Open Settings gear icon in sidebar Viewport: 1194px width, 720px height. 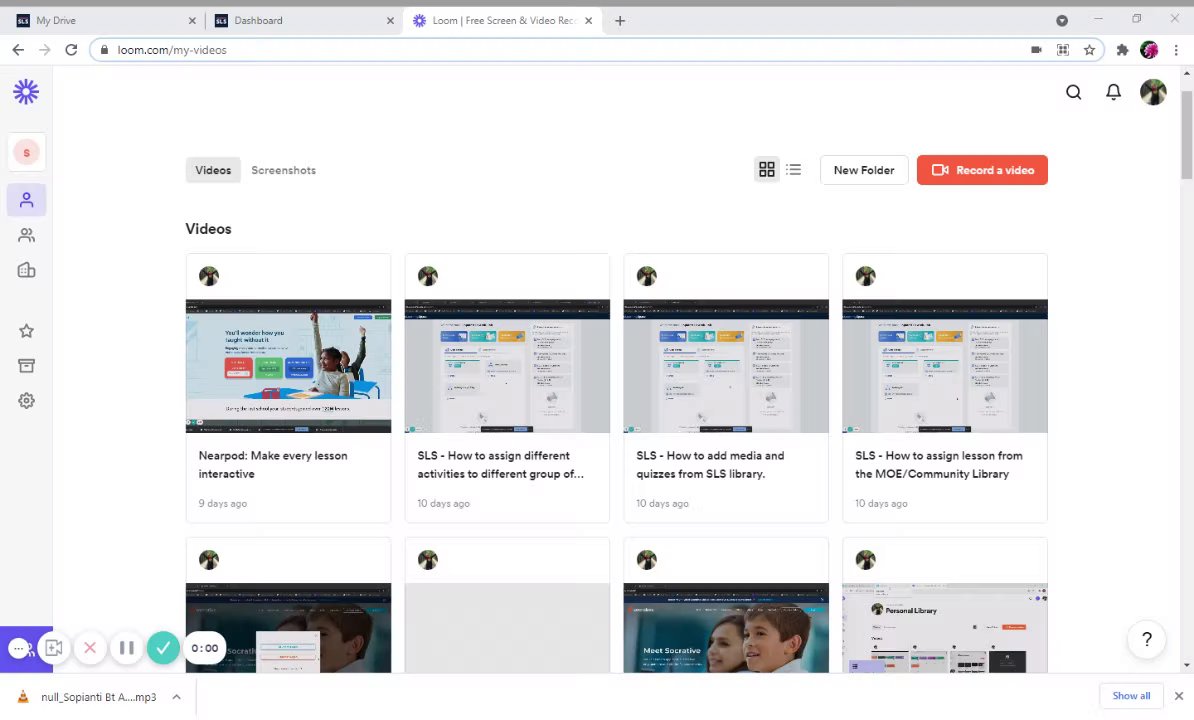[27, 400]
